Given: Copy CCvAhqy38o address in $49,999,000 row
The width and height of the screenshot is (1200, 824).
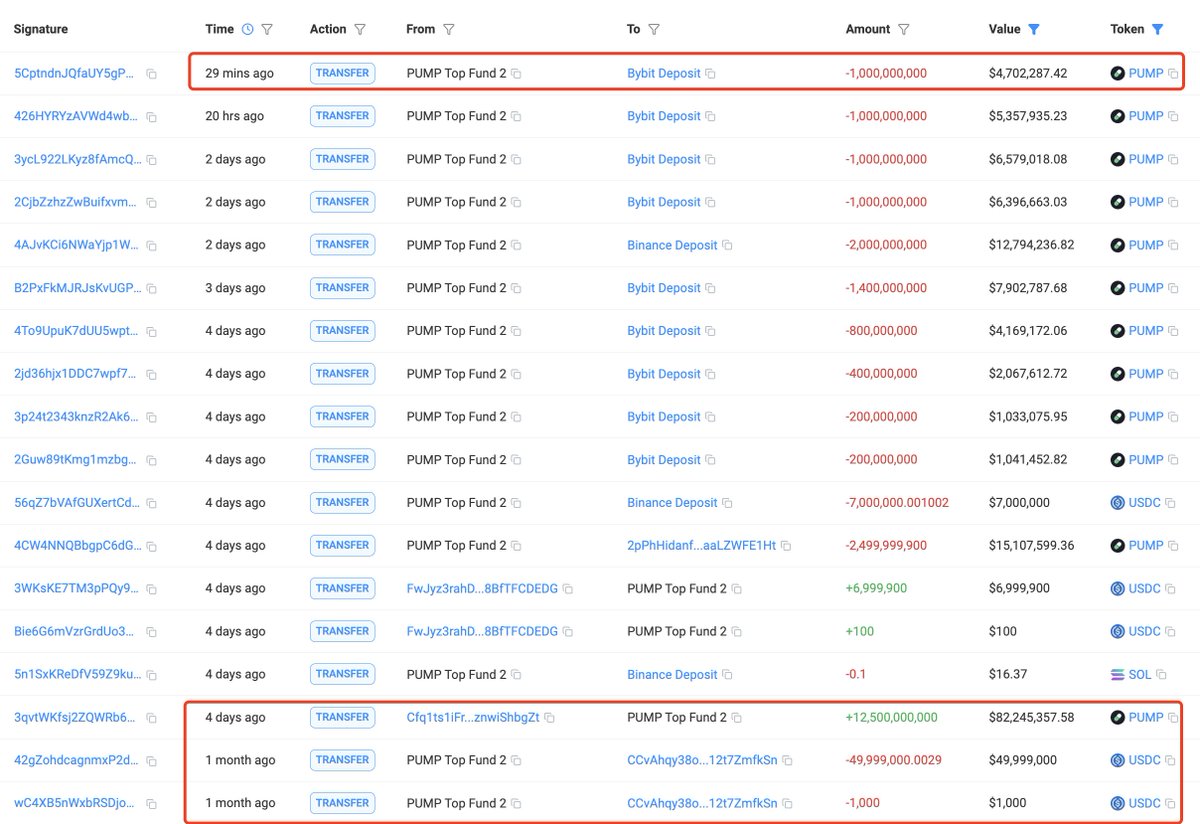Looking at the screenshot, I should click(787, 761).
